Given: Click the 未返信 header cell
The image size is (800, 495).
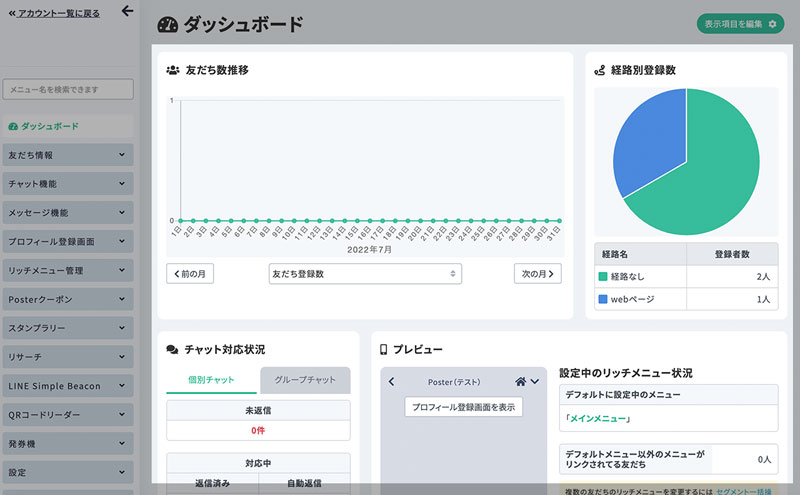Looking at the screenshot, I should coord(258,410).
